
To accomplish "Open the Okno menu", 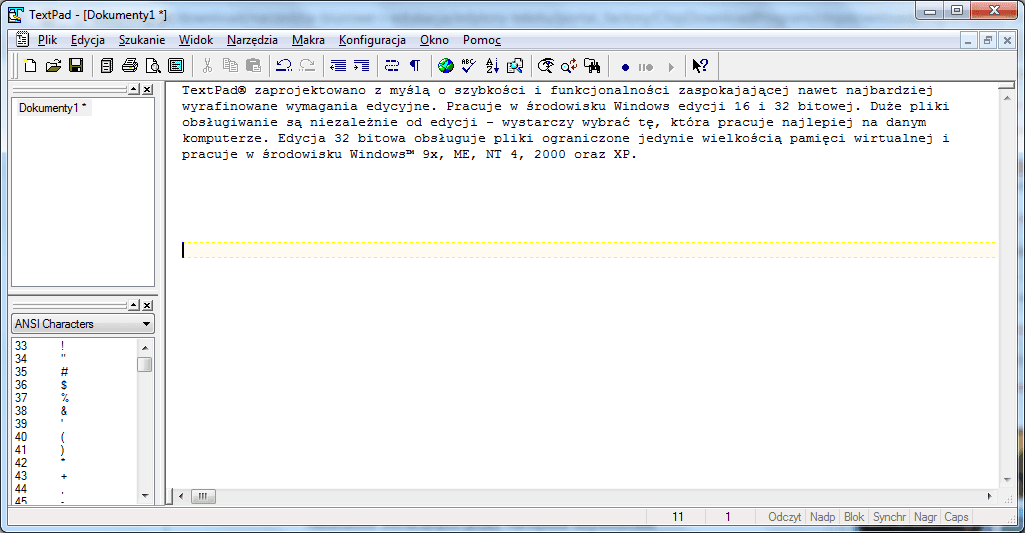I will (434, 40).
